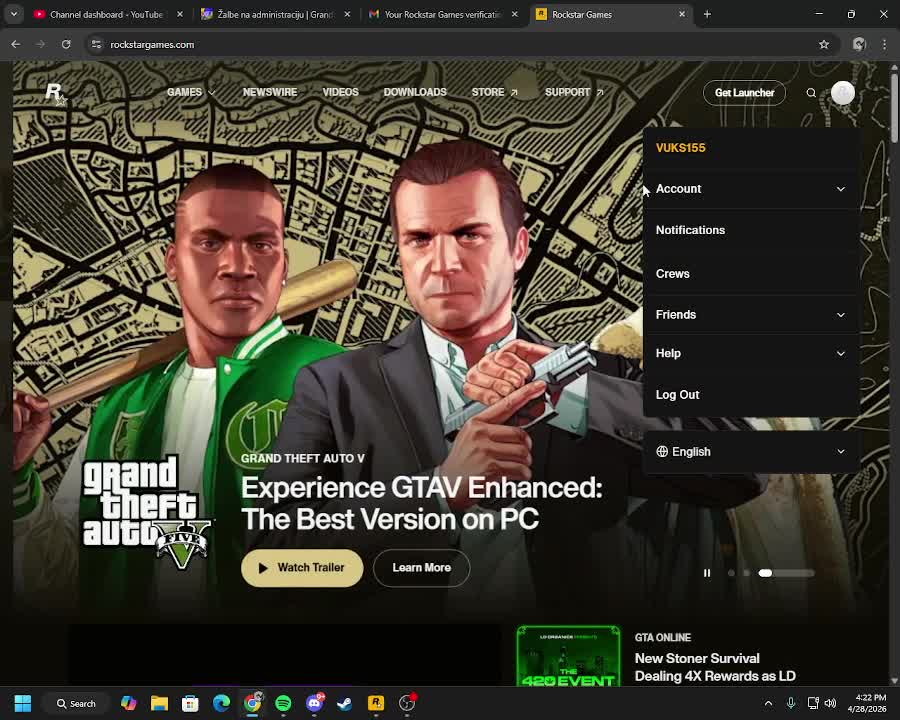The image size is (900, 720).
Task: Open the 420 Event news thumbnail
Action: (568, 656)
